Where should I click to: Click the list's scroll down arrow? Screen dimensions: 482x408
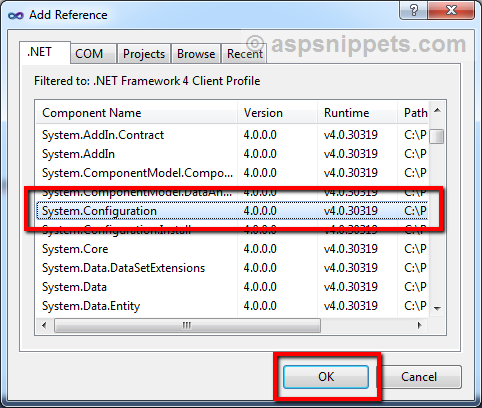click(x=437, y=308)
